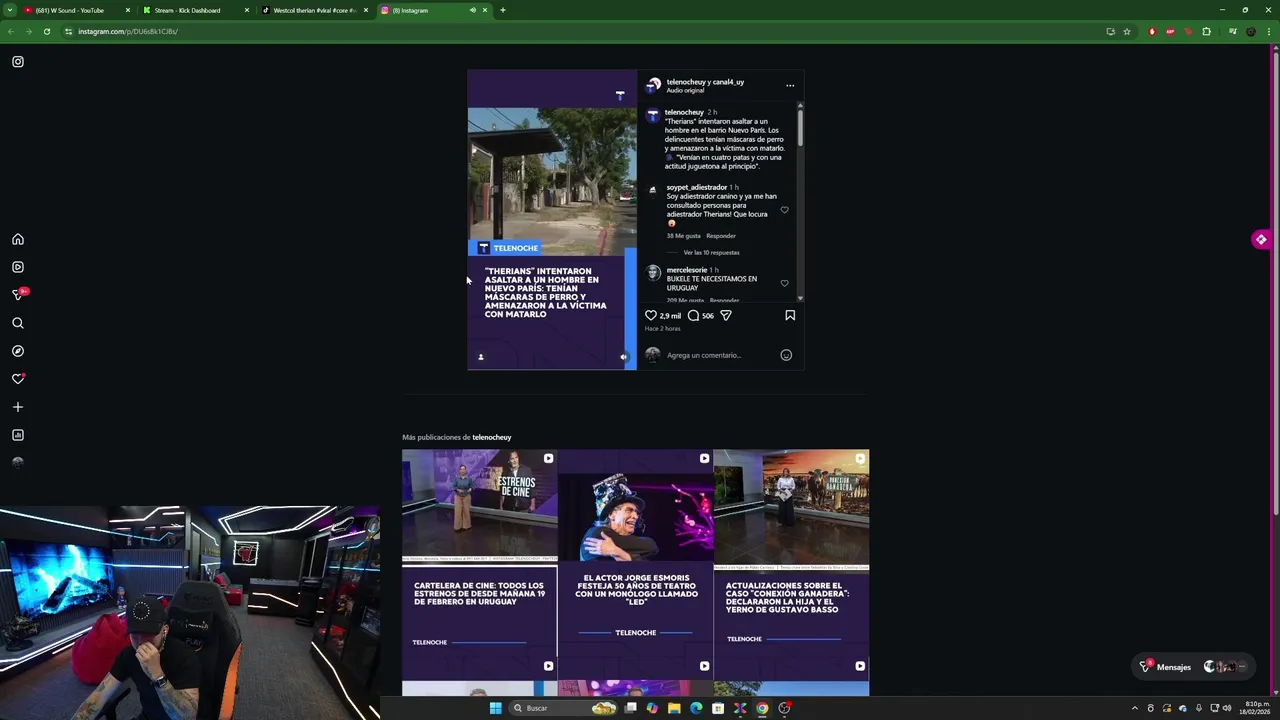Open Instagram Home from sidebar

(18, 239)
